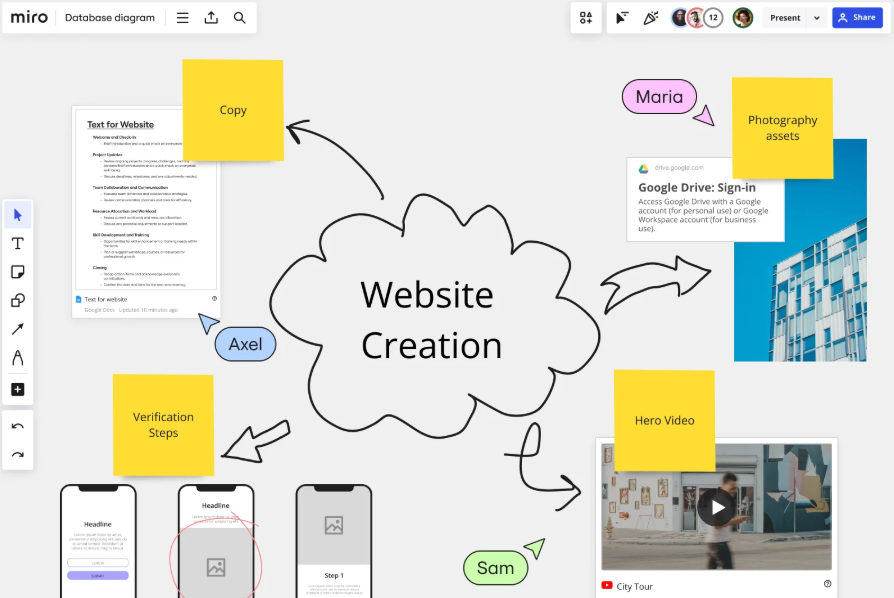The width and height of the screenshot is (894, 598).
Task: Click the export board icon
Action: tap(211, 18)
